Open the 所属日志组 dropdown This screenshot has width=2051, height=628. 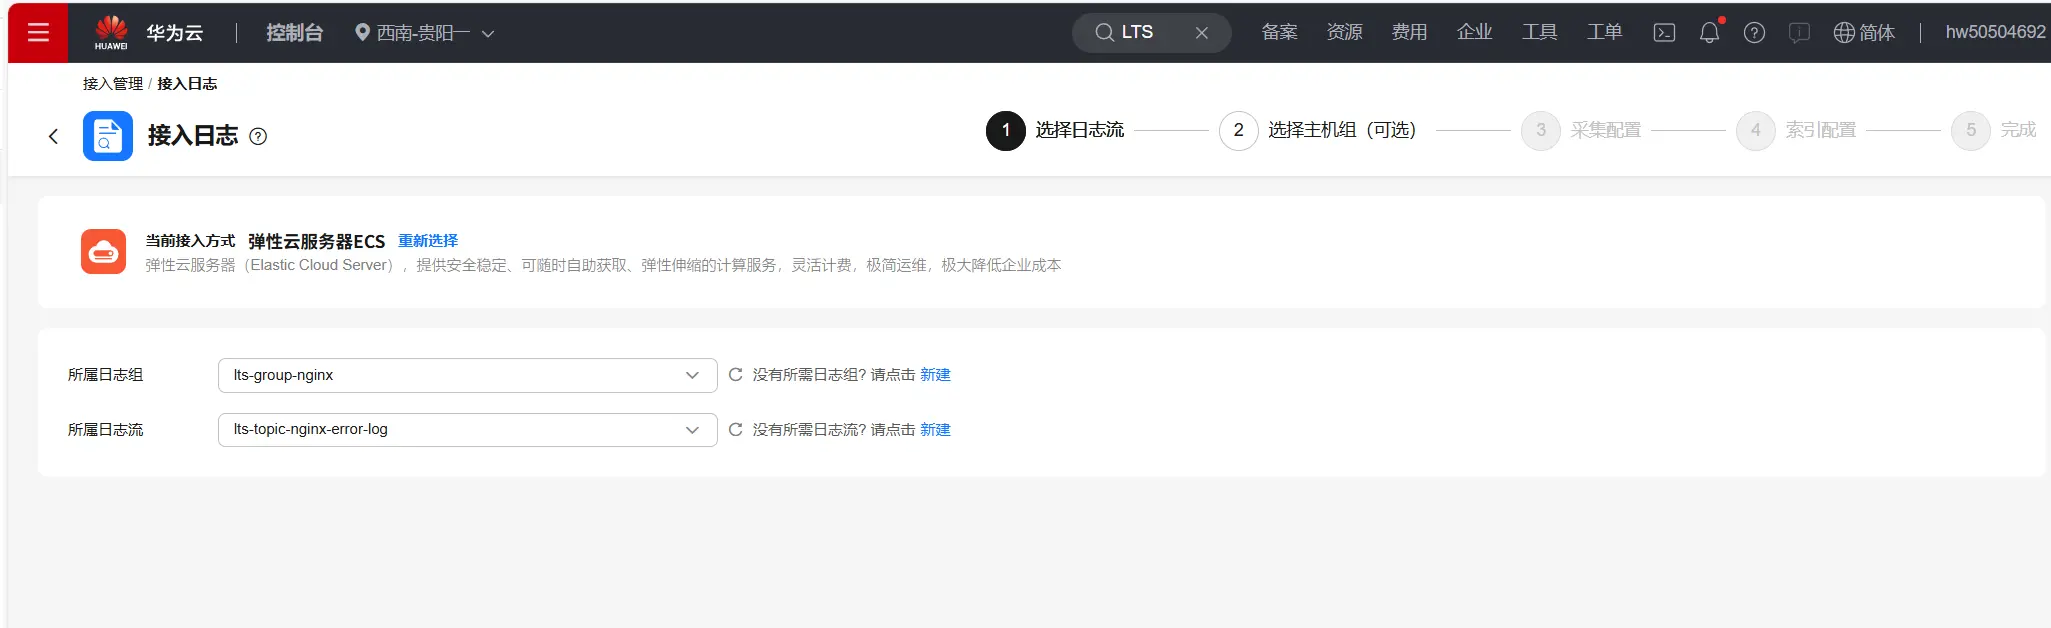(x=467, y=375)
